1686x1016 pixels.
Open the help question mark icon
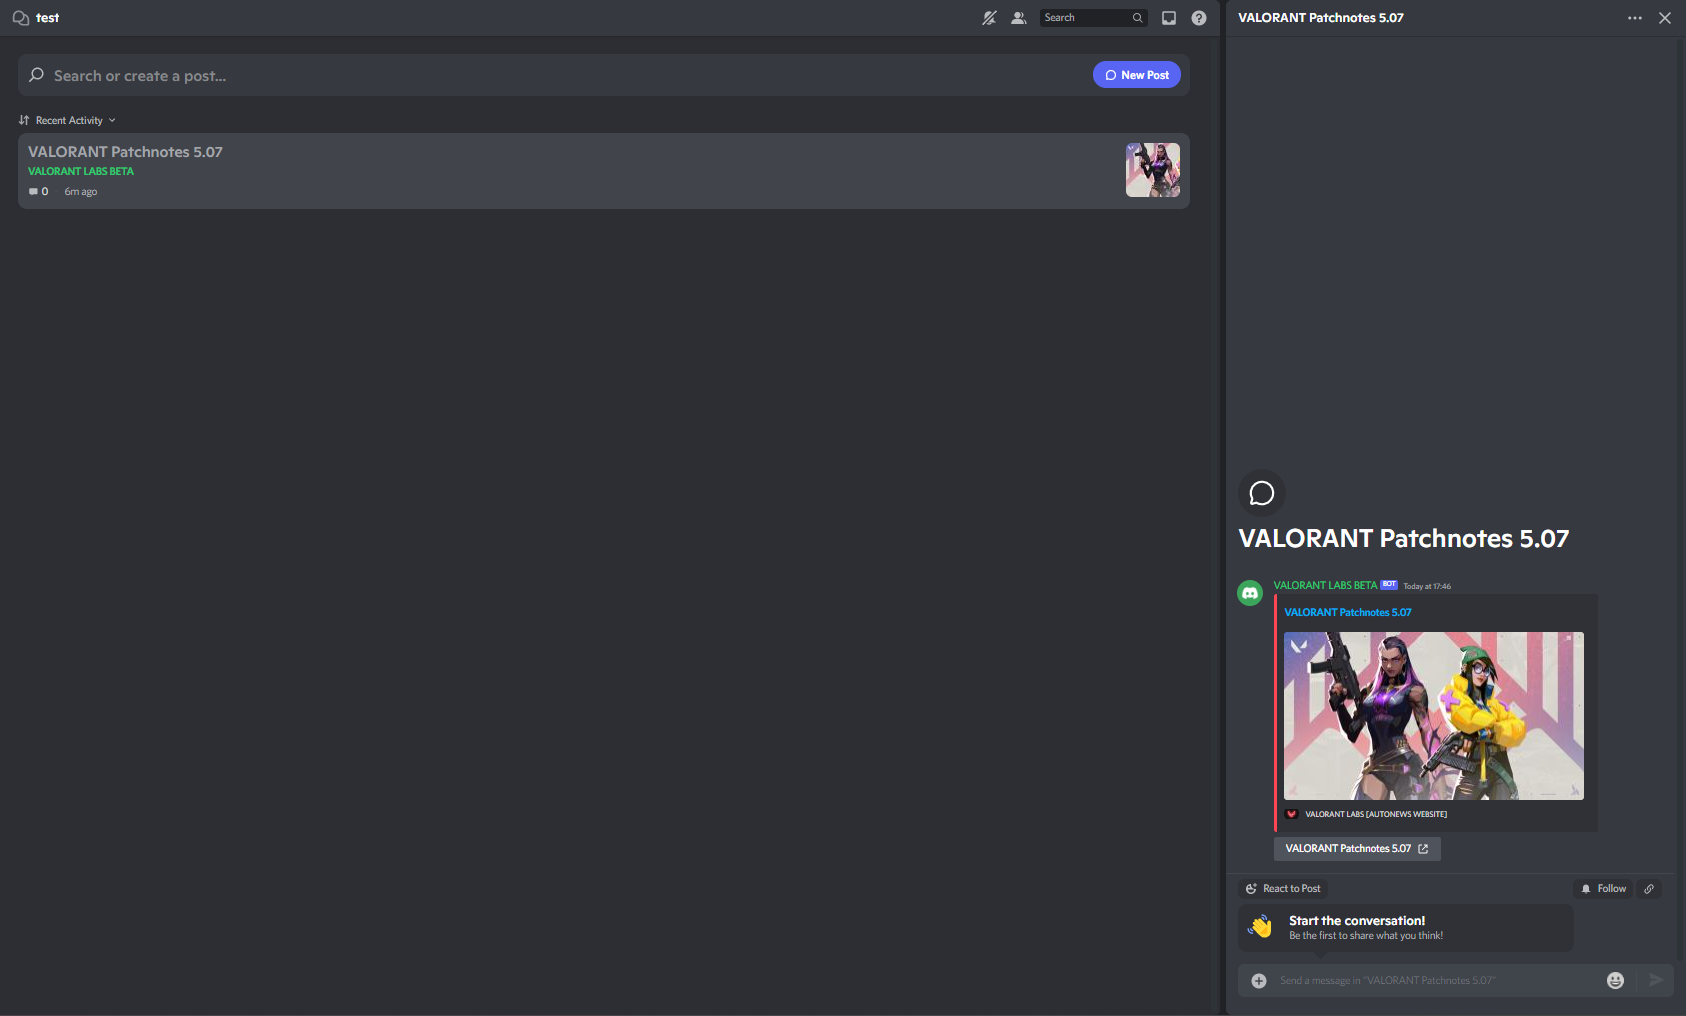click(x=1199, y=18)
